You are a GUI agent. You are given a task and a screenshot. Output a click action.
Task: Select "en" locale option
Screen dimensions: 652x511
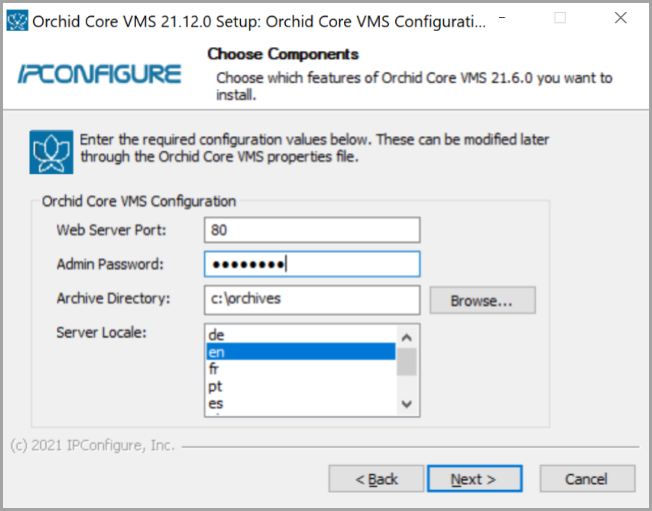(300, 351)
